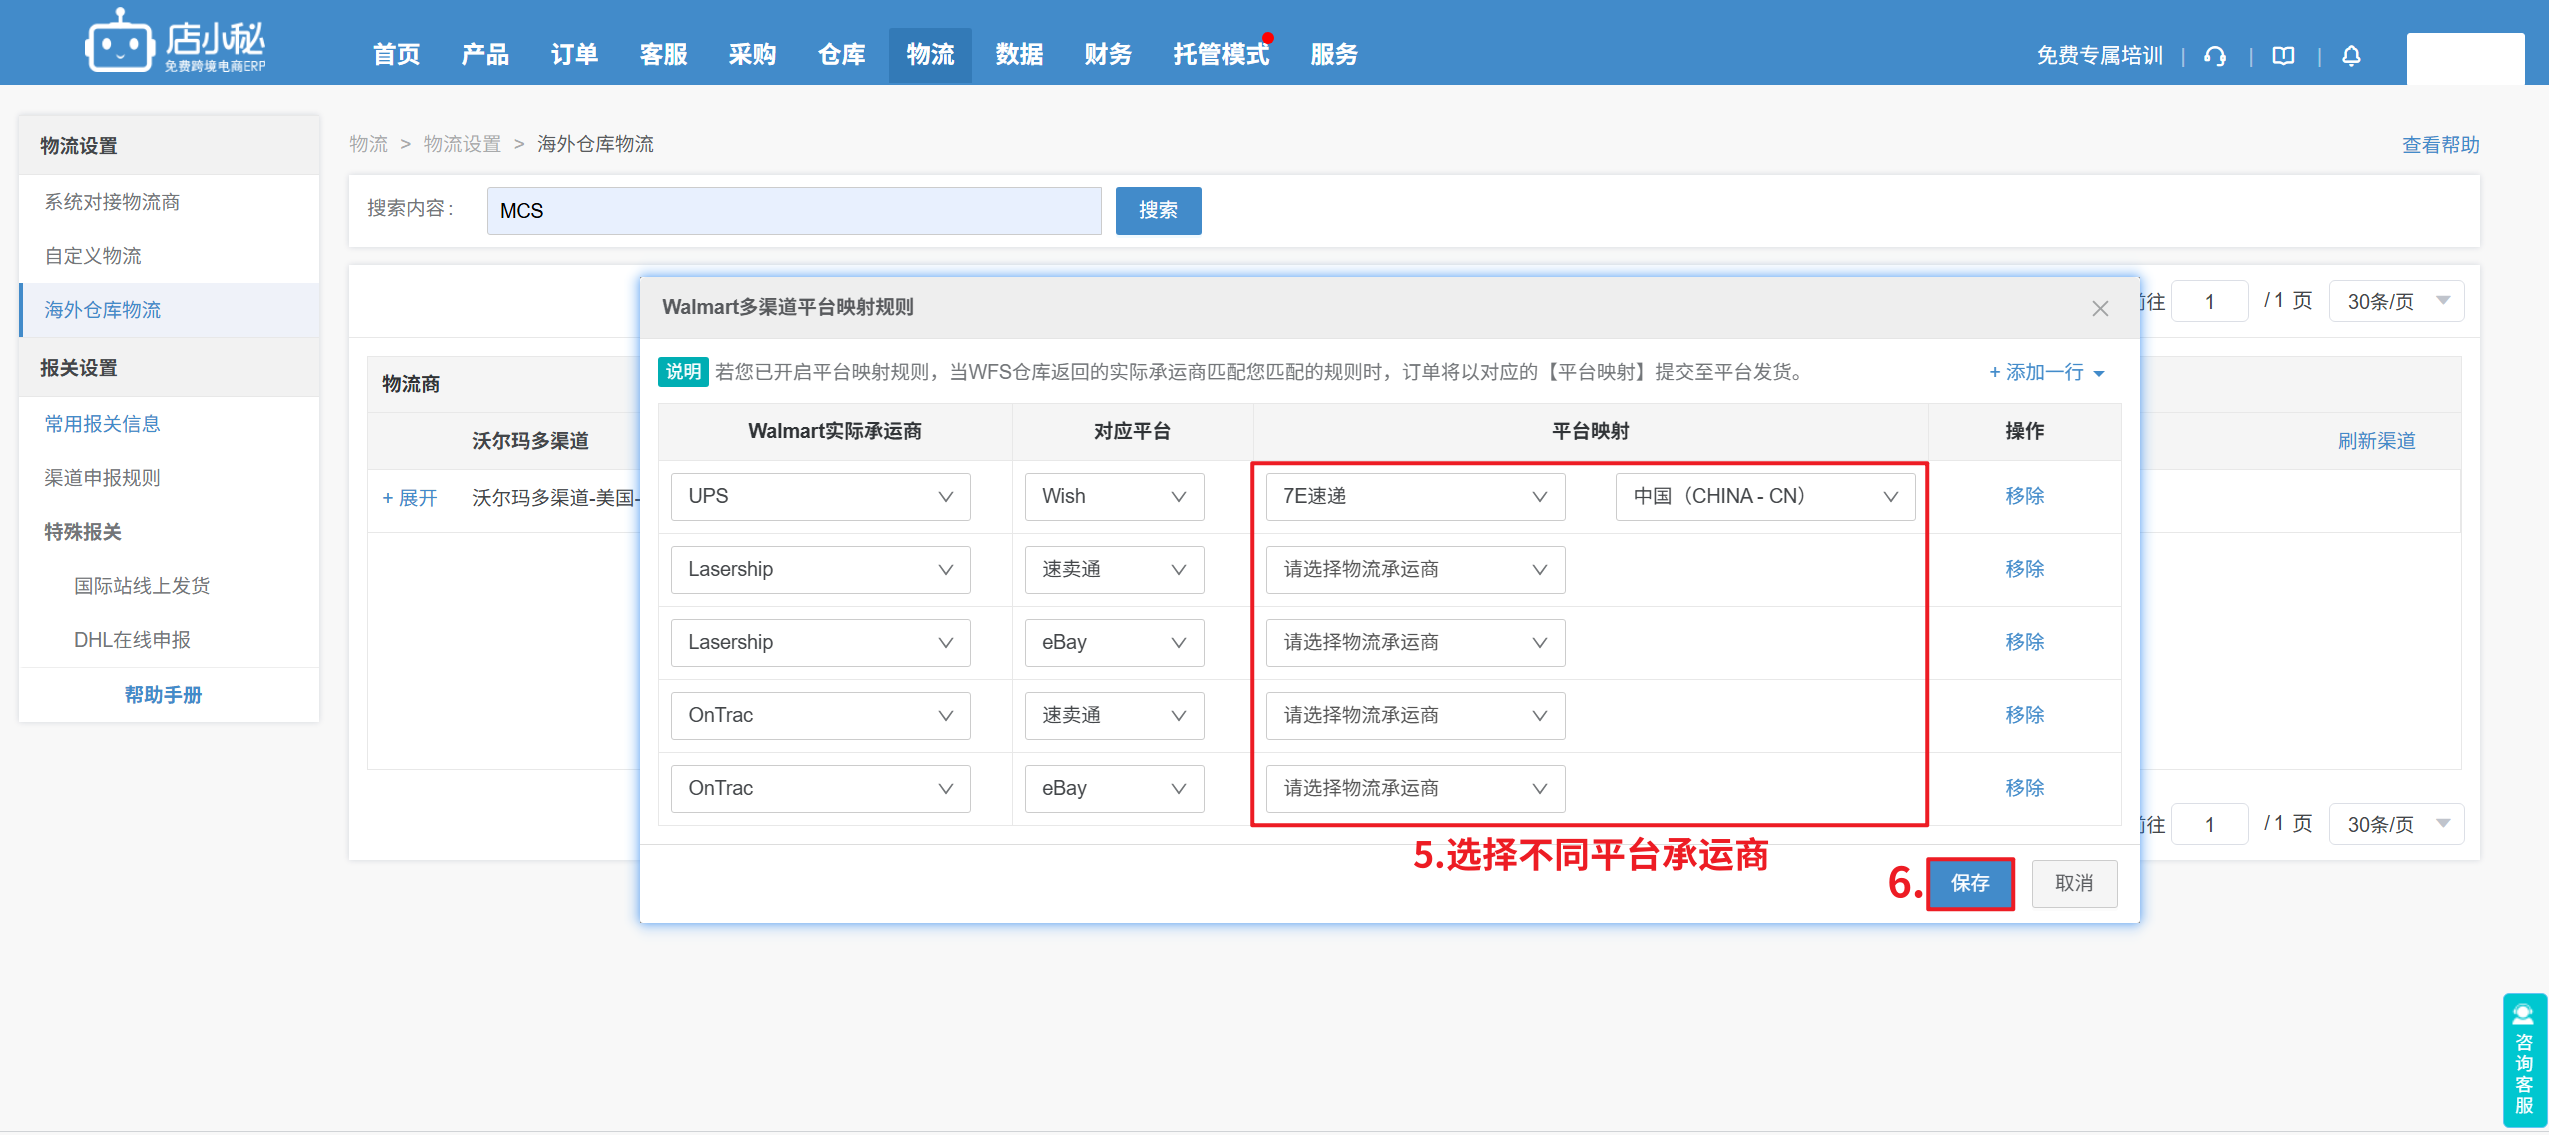This screenshot has height=1135, width=2549.
Task: Open the book help-docs icon
Action: click(2283, 56)
